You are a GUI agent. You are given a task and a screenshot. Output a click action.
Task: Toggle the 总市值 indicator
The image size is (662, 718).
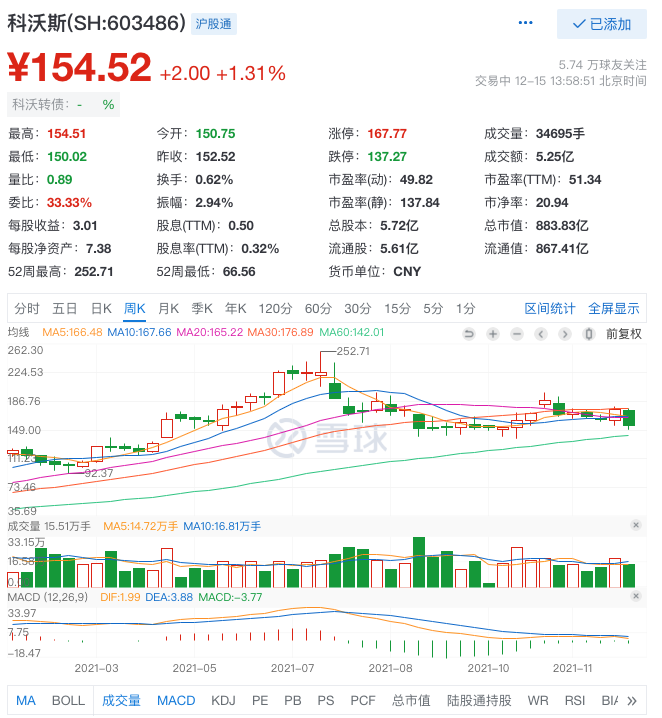point(411,700)
